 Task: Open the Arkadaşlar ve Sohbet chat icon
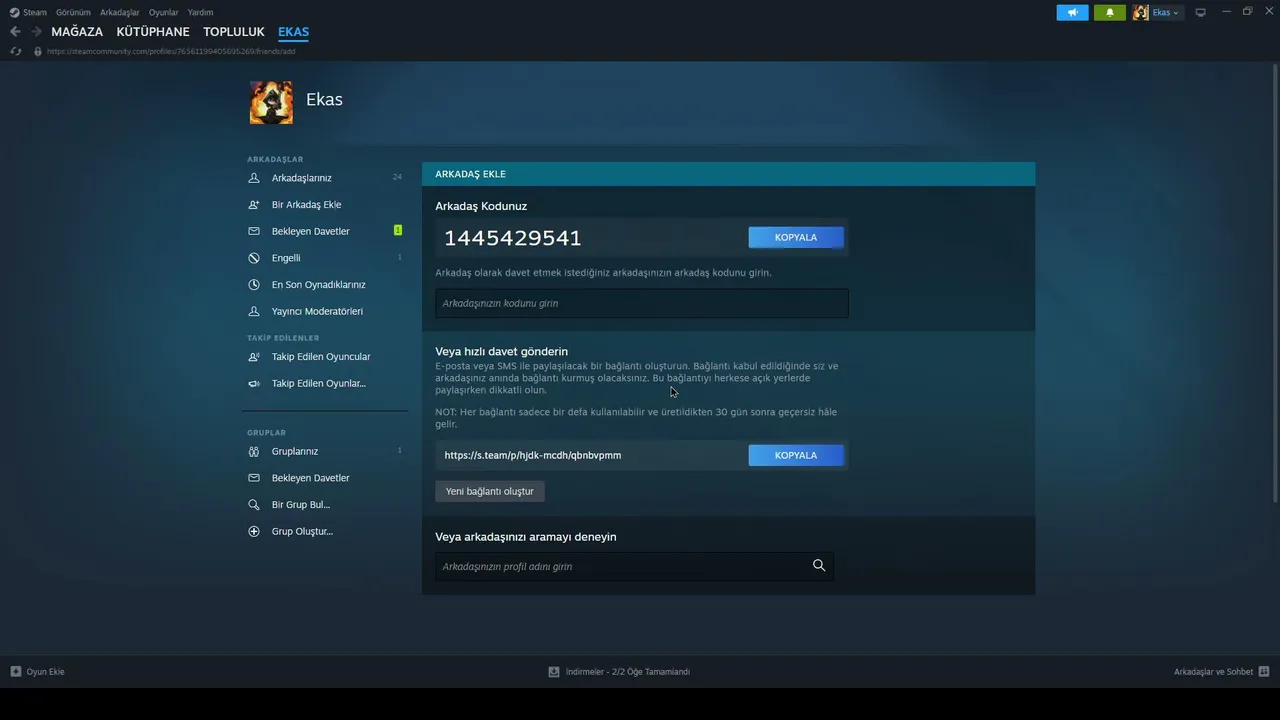[1264, 672]
